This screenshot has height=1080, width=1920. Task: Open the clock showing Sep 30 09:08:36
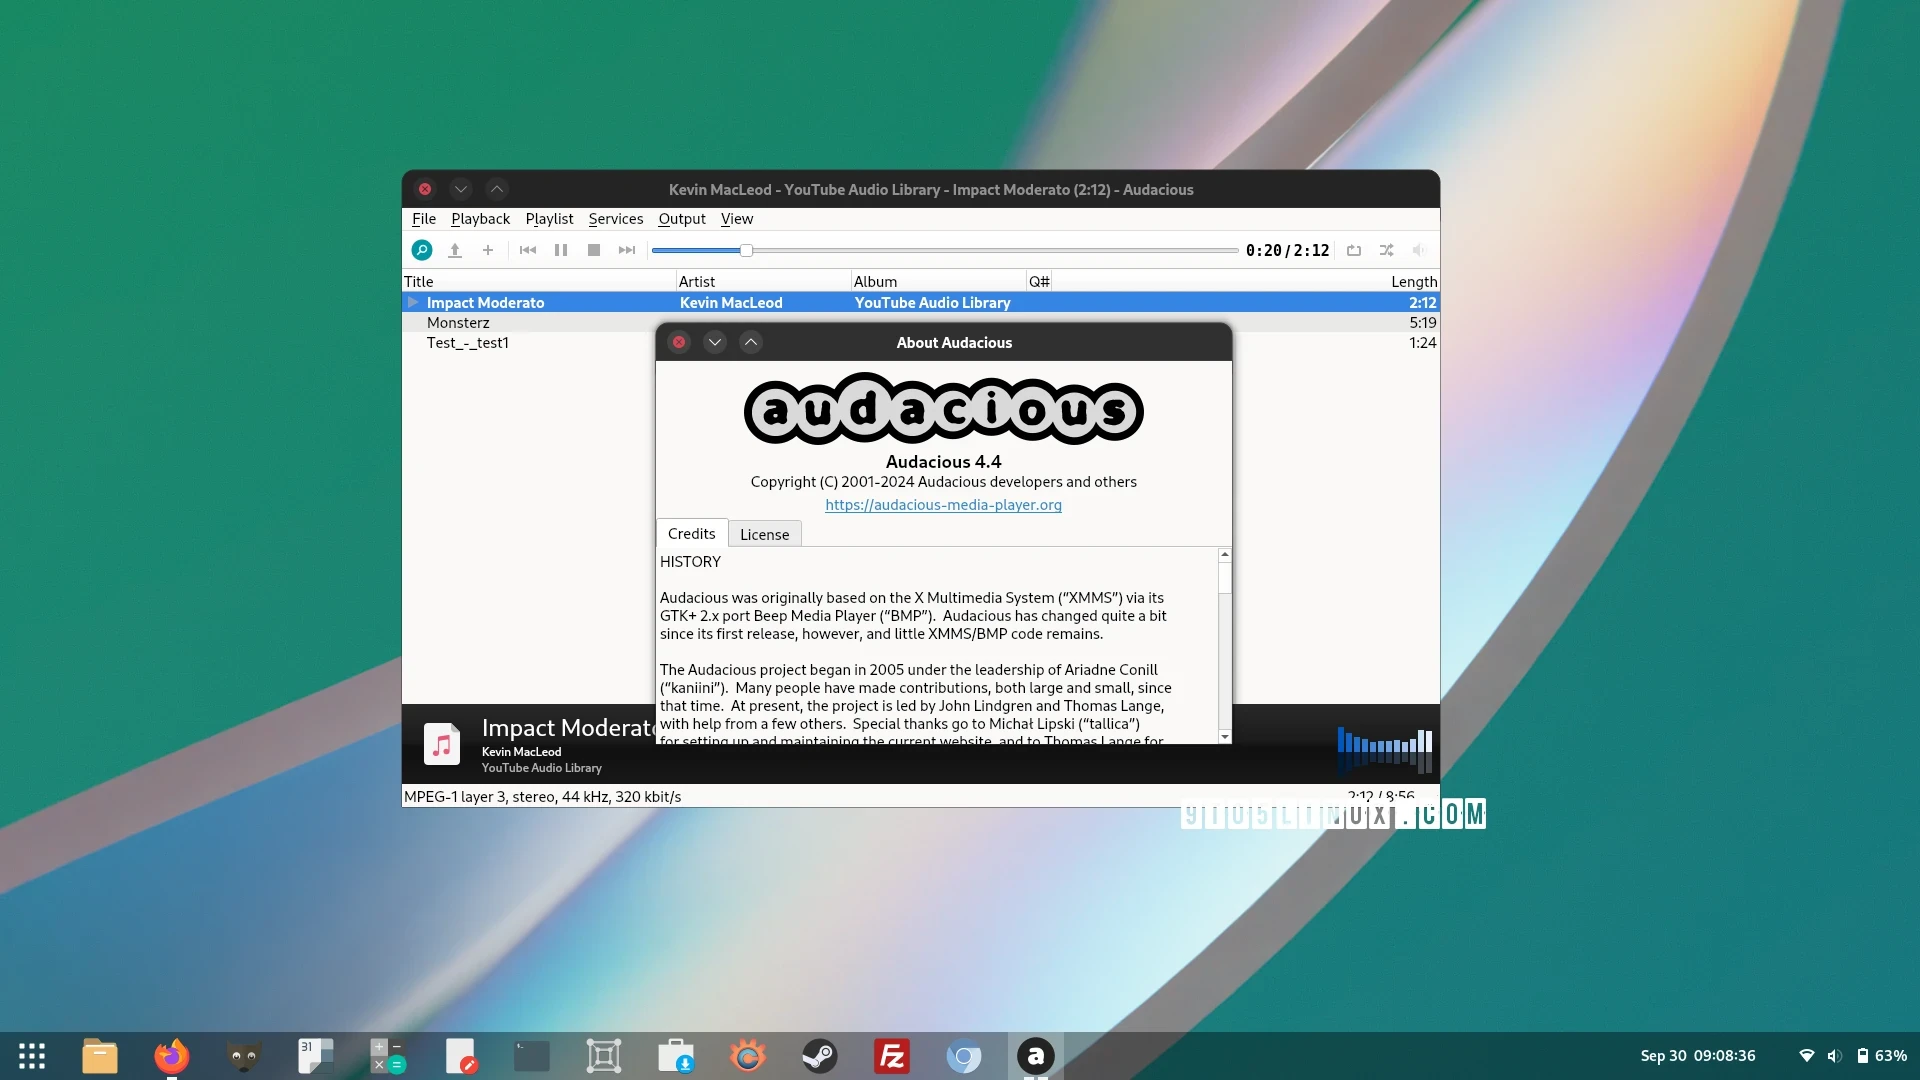pos(1698,1056)
